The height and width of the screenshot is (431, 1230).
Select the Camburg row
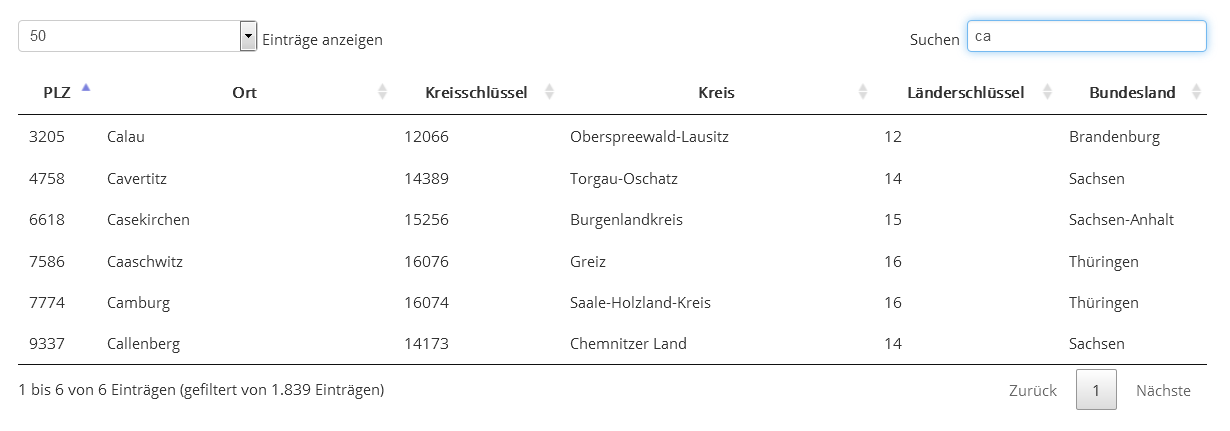(613, 302)
